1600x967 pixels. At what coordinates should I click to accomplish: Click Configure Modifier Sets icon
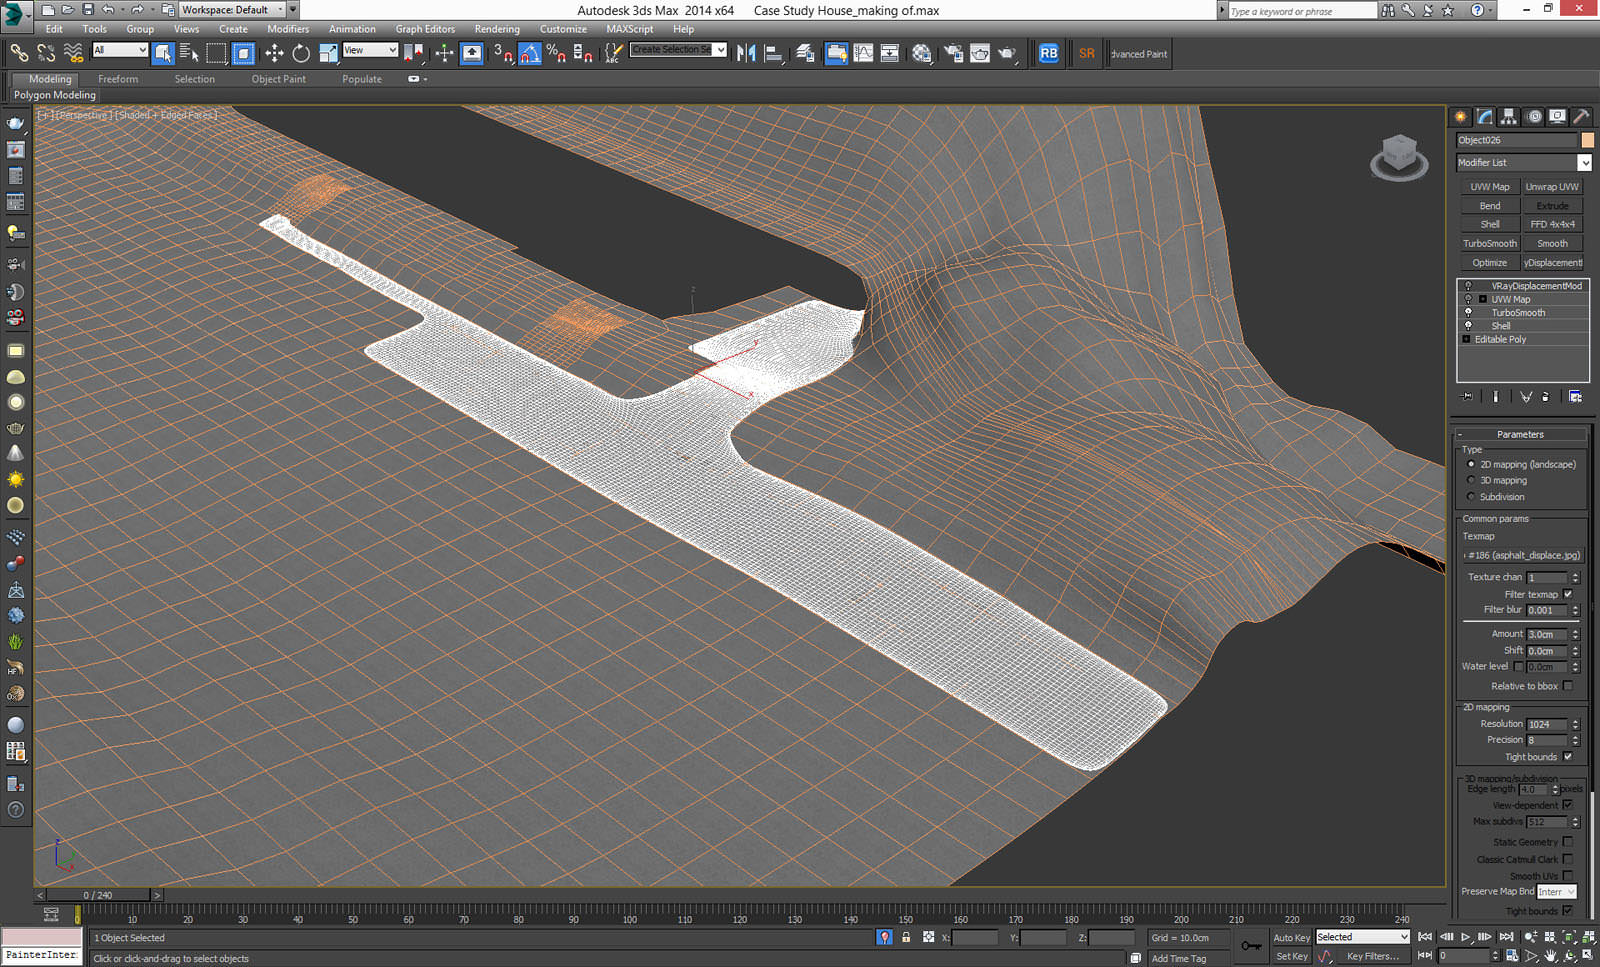1575,397
